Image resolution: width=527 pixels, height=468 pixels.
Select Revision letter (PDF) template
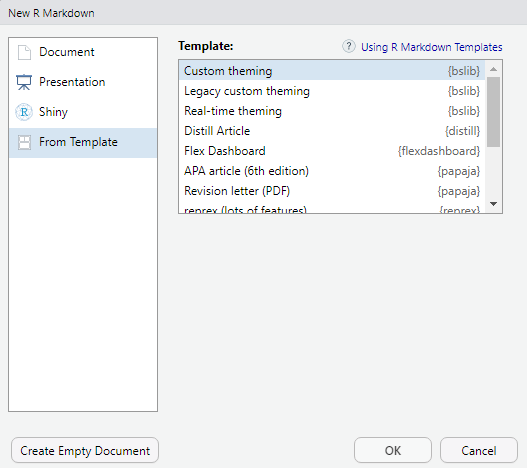pyautogui.click(x=332, y=191)
